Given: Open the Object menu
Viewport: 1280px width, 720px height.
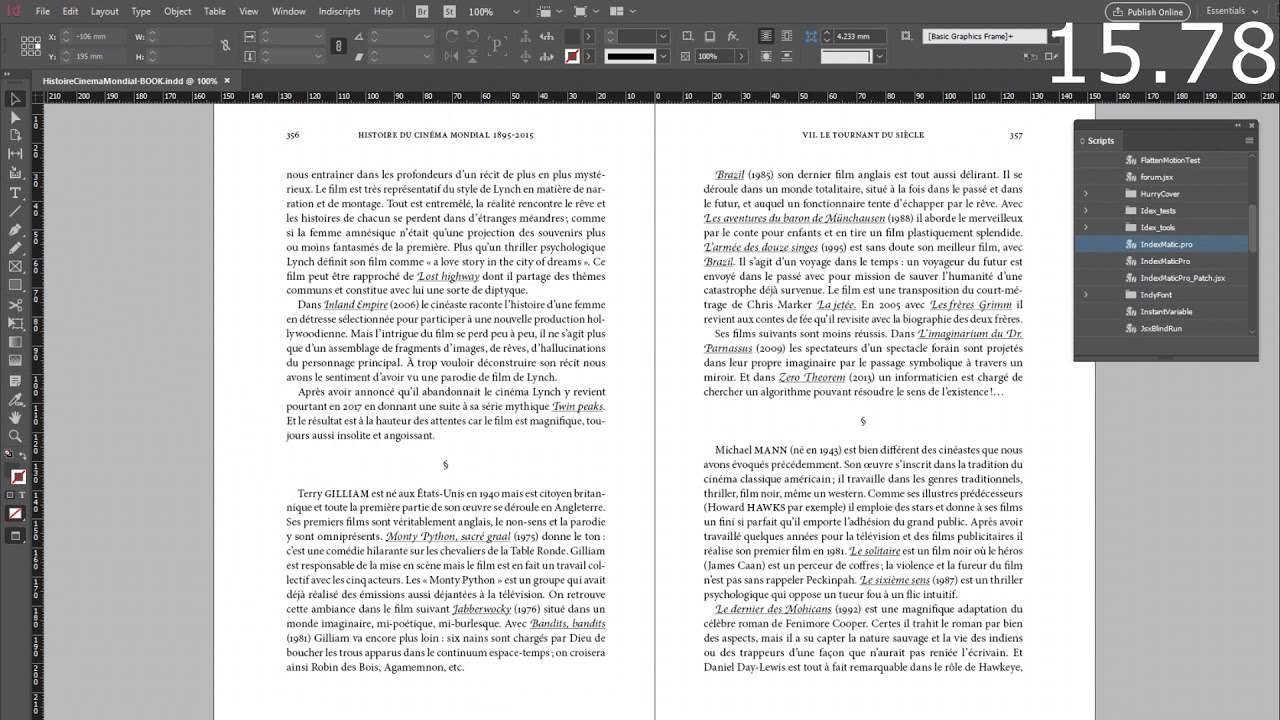Looking at the screenshot, I should pyautogui.click(x=177, y=11).
